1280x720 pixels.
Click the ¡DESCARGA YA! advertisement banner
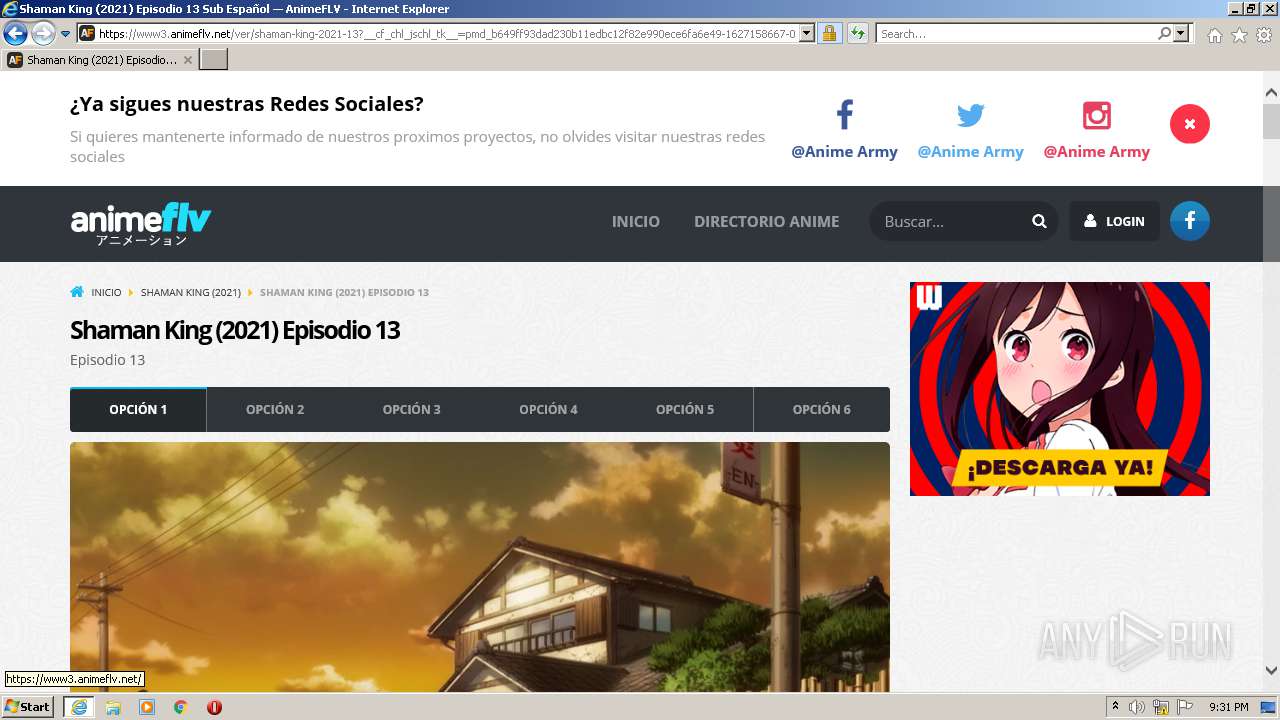(1060, 389)
